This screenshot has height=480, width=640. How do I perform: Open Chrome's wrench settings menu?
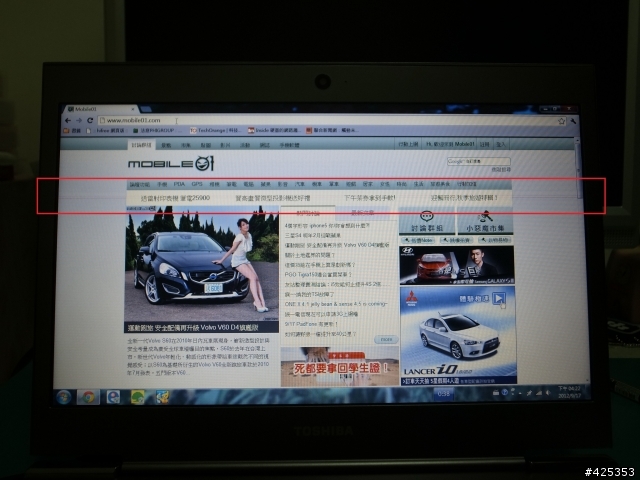pos(573,121)
